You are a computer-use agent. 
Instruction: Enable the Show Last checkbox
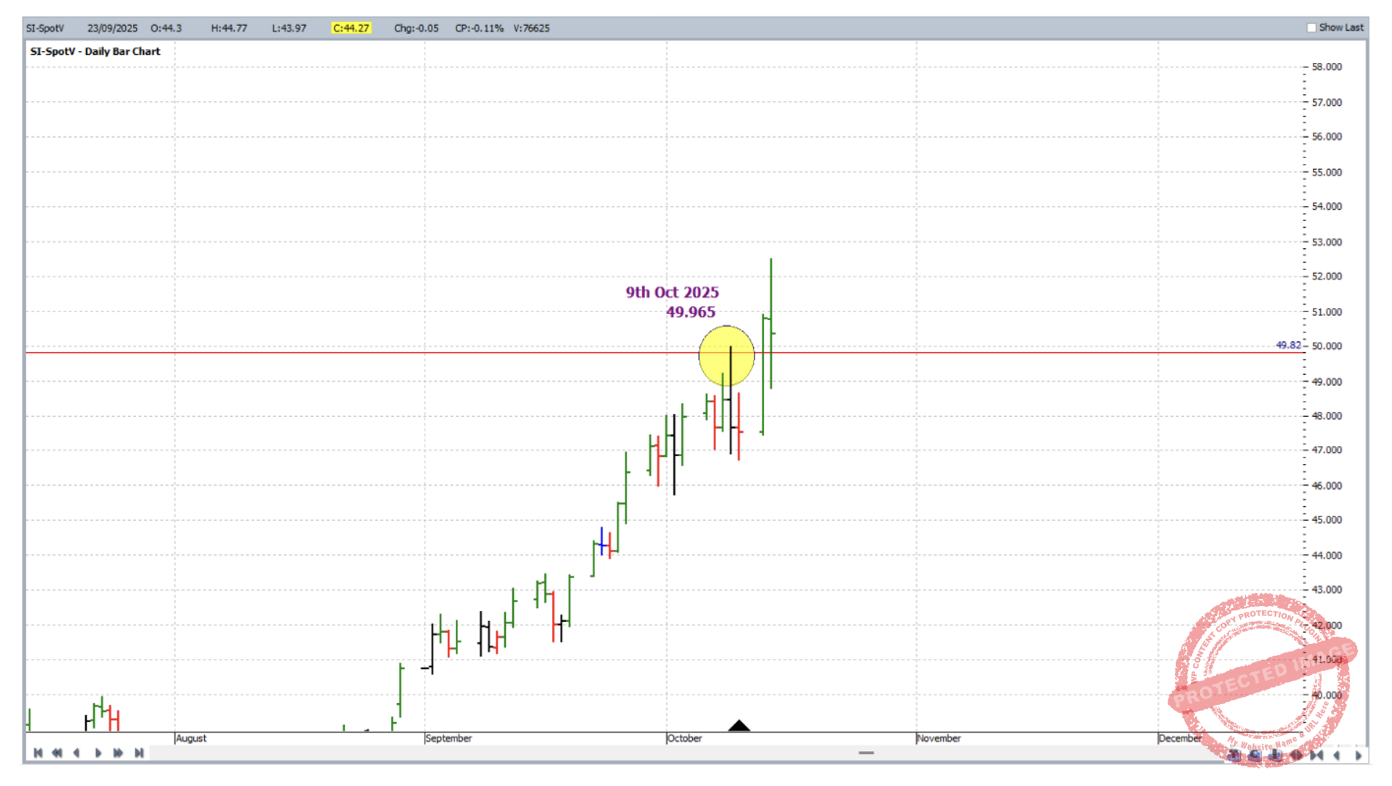click(x=1312, y=28)
